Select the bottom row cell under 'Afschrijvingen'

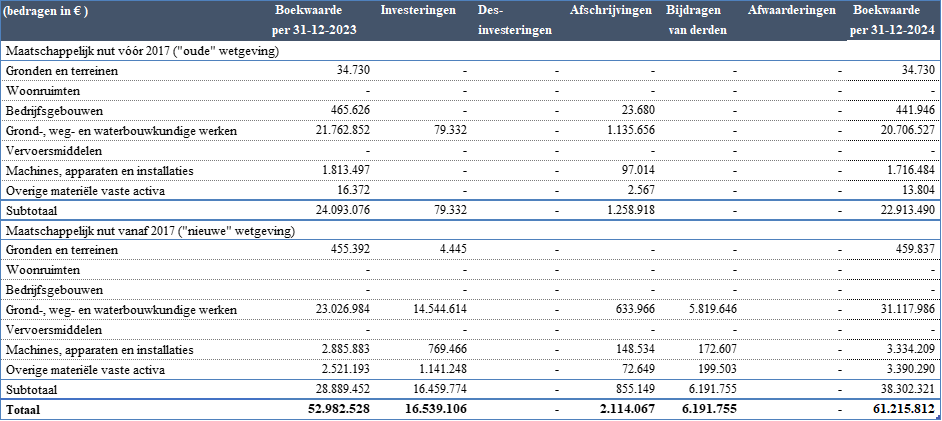[610, 409]
